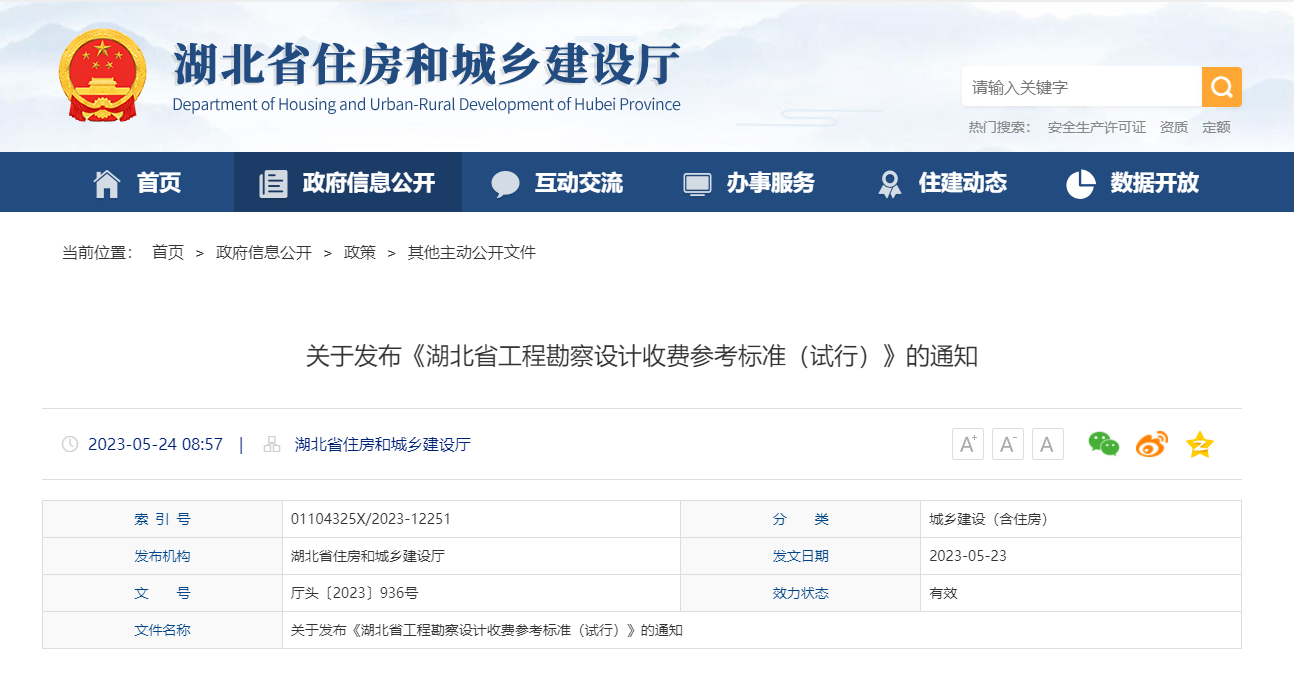1294x674 pixels.
Task: Open the 互动交流 navigation menu
Action: pyautogui.click(x=579, y=183)
